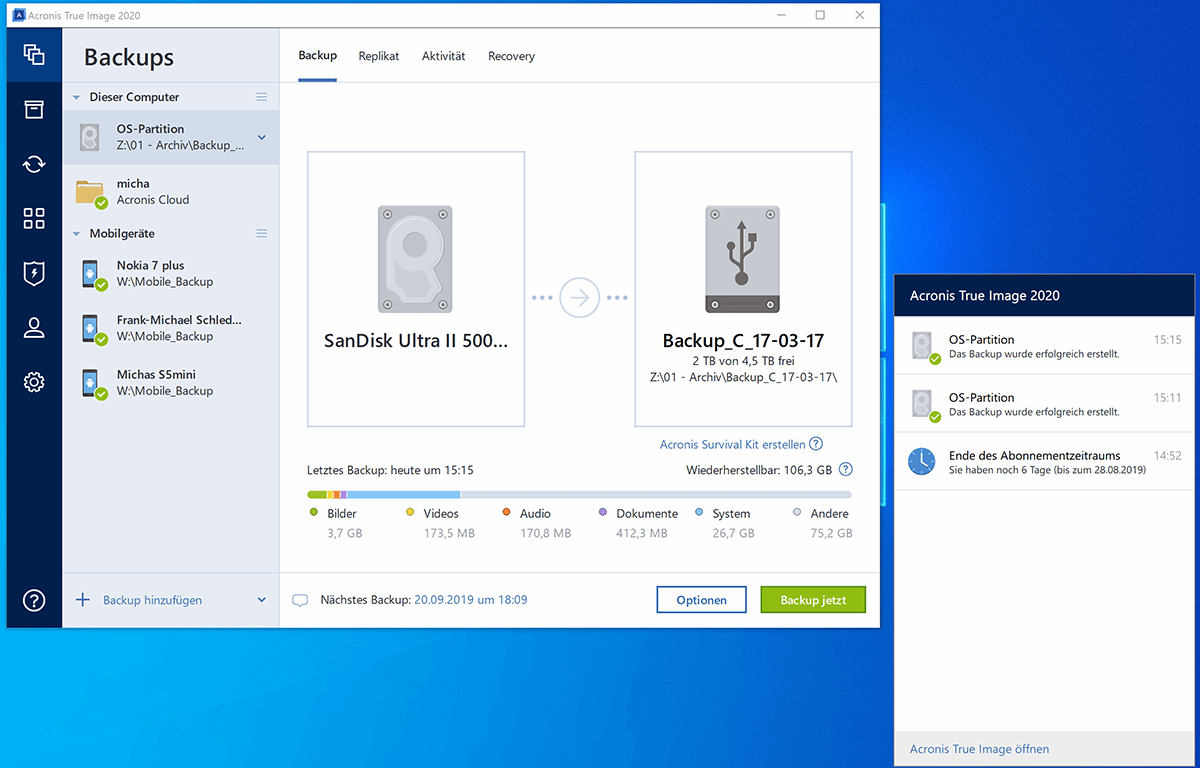This screenshot has width=1200, height=768.
Task: Open the Sync sidebar icon
Action: tap(34, 164)
